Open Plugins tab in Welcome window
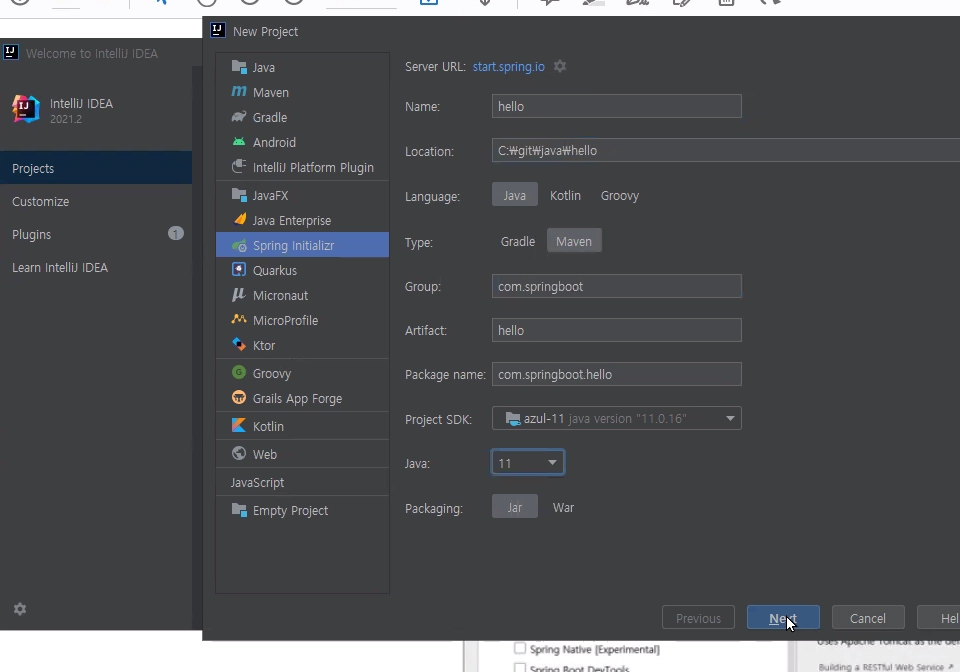Screen dimensions: 960x672 pos(96,234)
